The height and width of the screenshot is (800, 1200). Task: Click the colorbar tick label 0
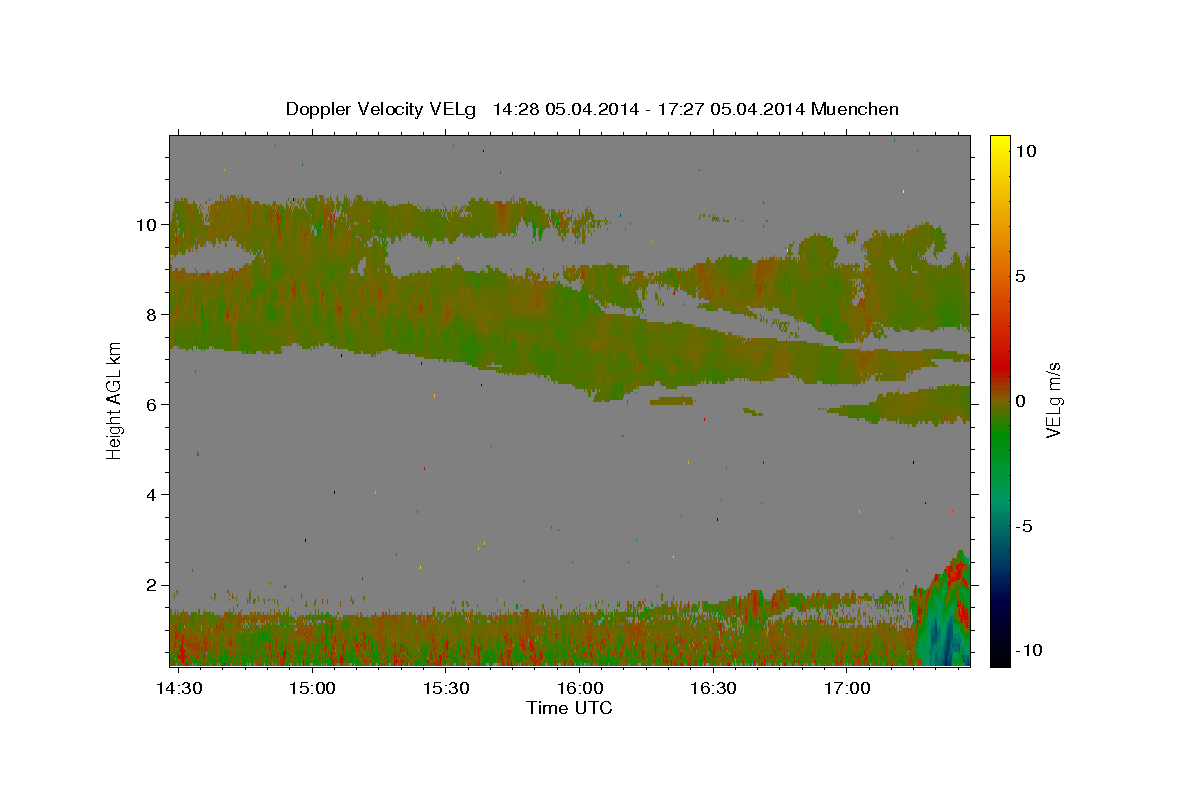[1021, 401]
